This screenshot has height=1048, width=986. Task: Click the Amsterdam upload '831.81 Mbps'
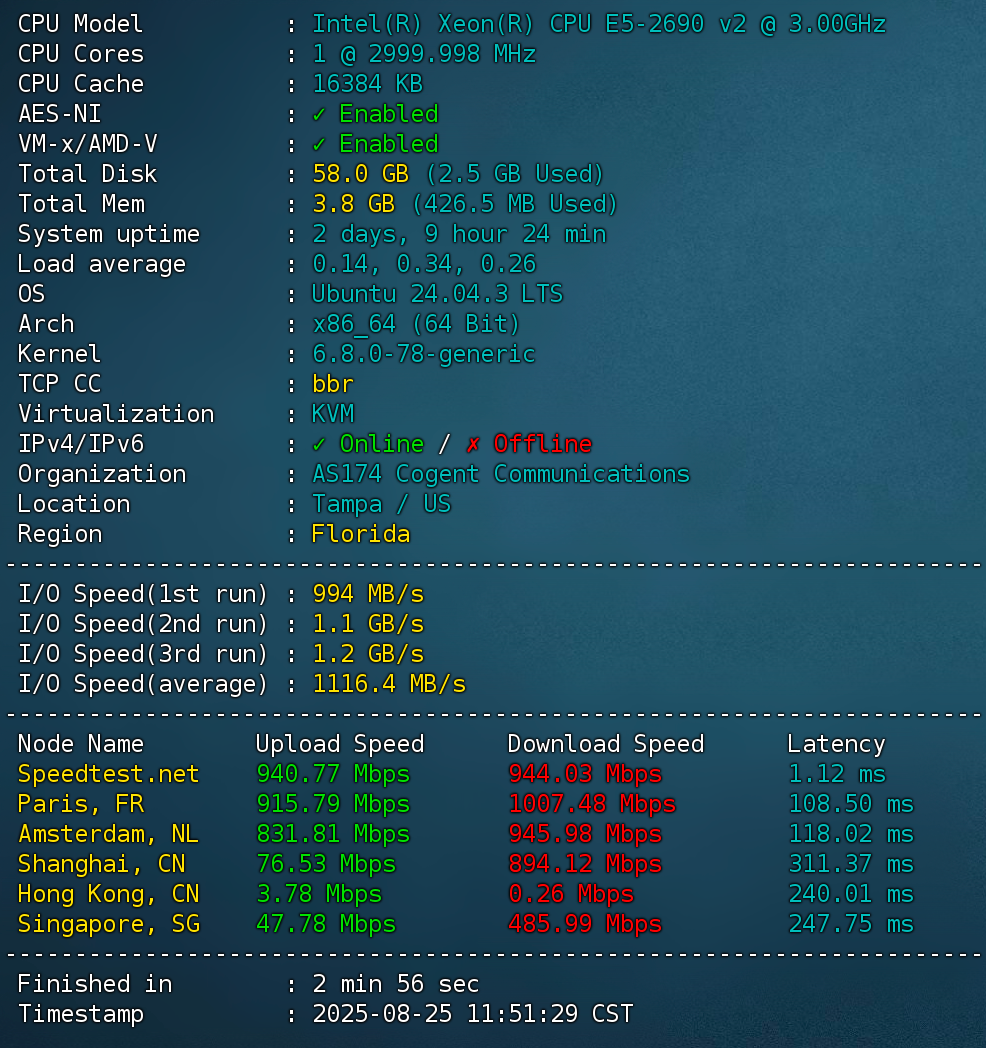click(333, 834)
